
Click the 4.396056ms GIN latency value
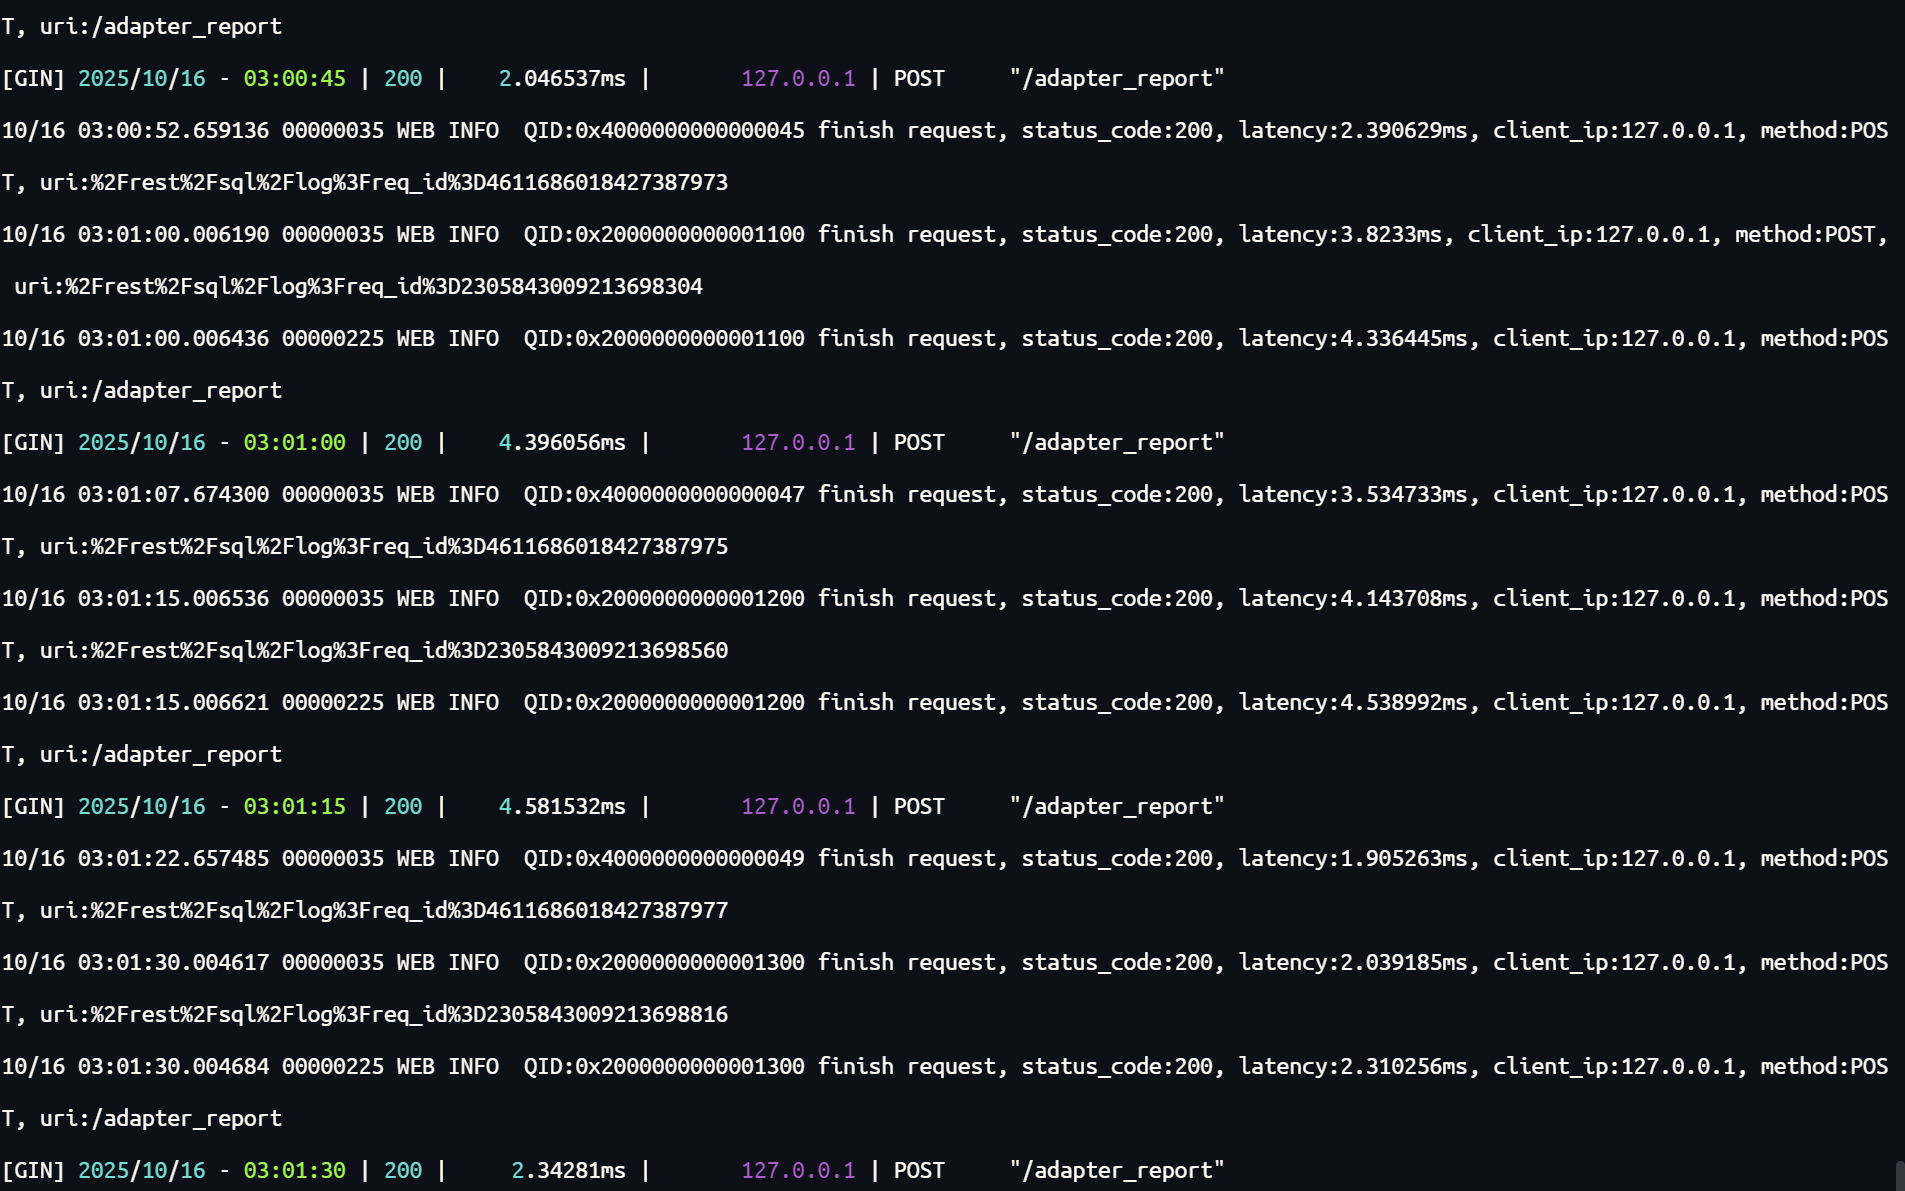point(562,443)
